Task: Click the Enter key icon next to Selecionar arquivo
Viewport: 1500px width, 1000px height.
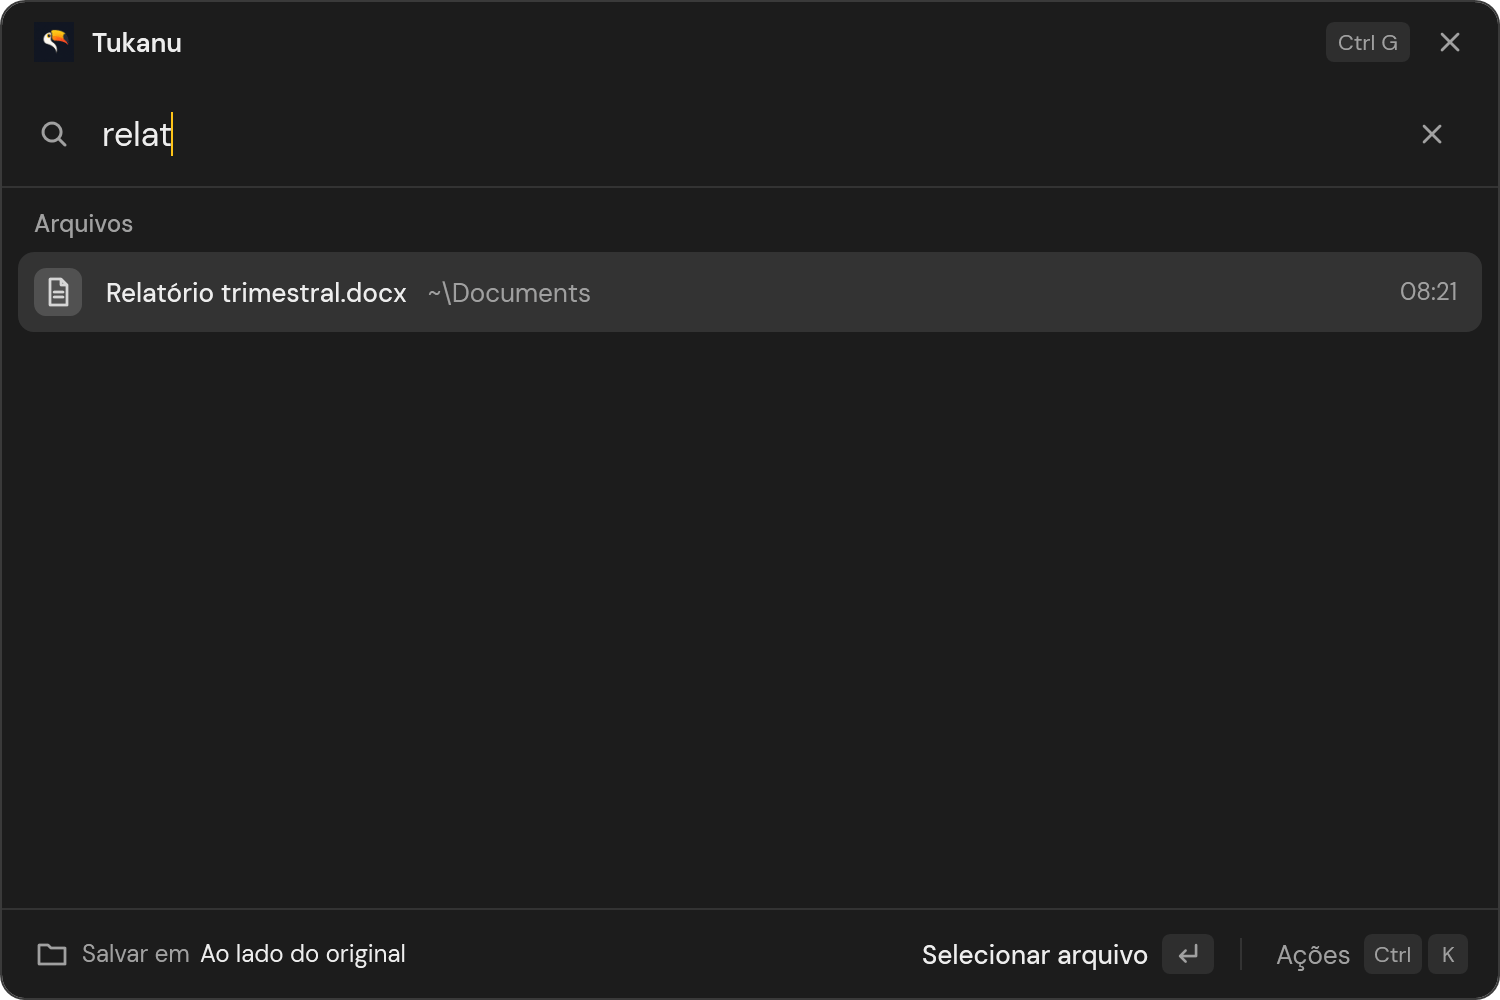Action: pos(1188,954)
